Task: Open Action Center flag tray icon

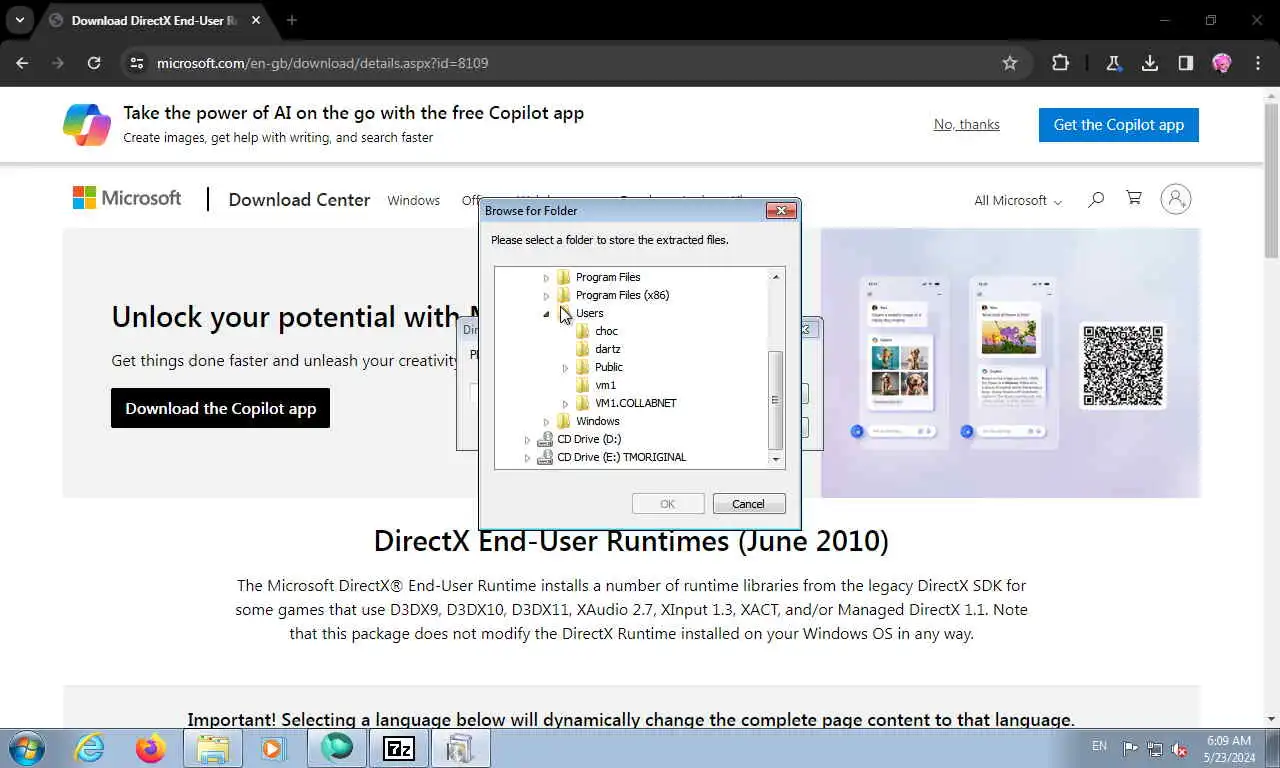Action: coord(1130,748)
